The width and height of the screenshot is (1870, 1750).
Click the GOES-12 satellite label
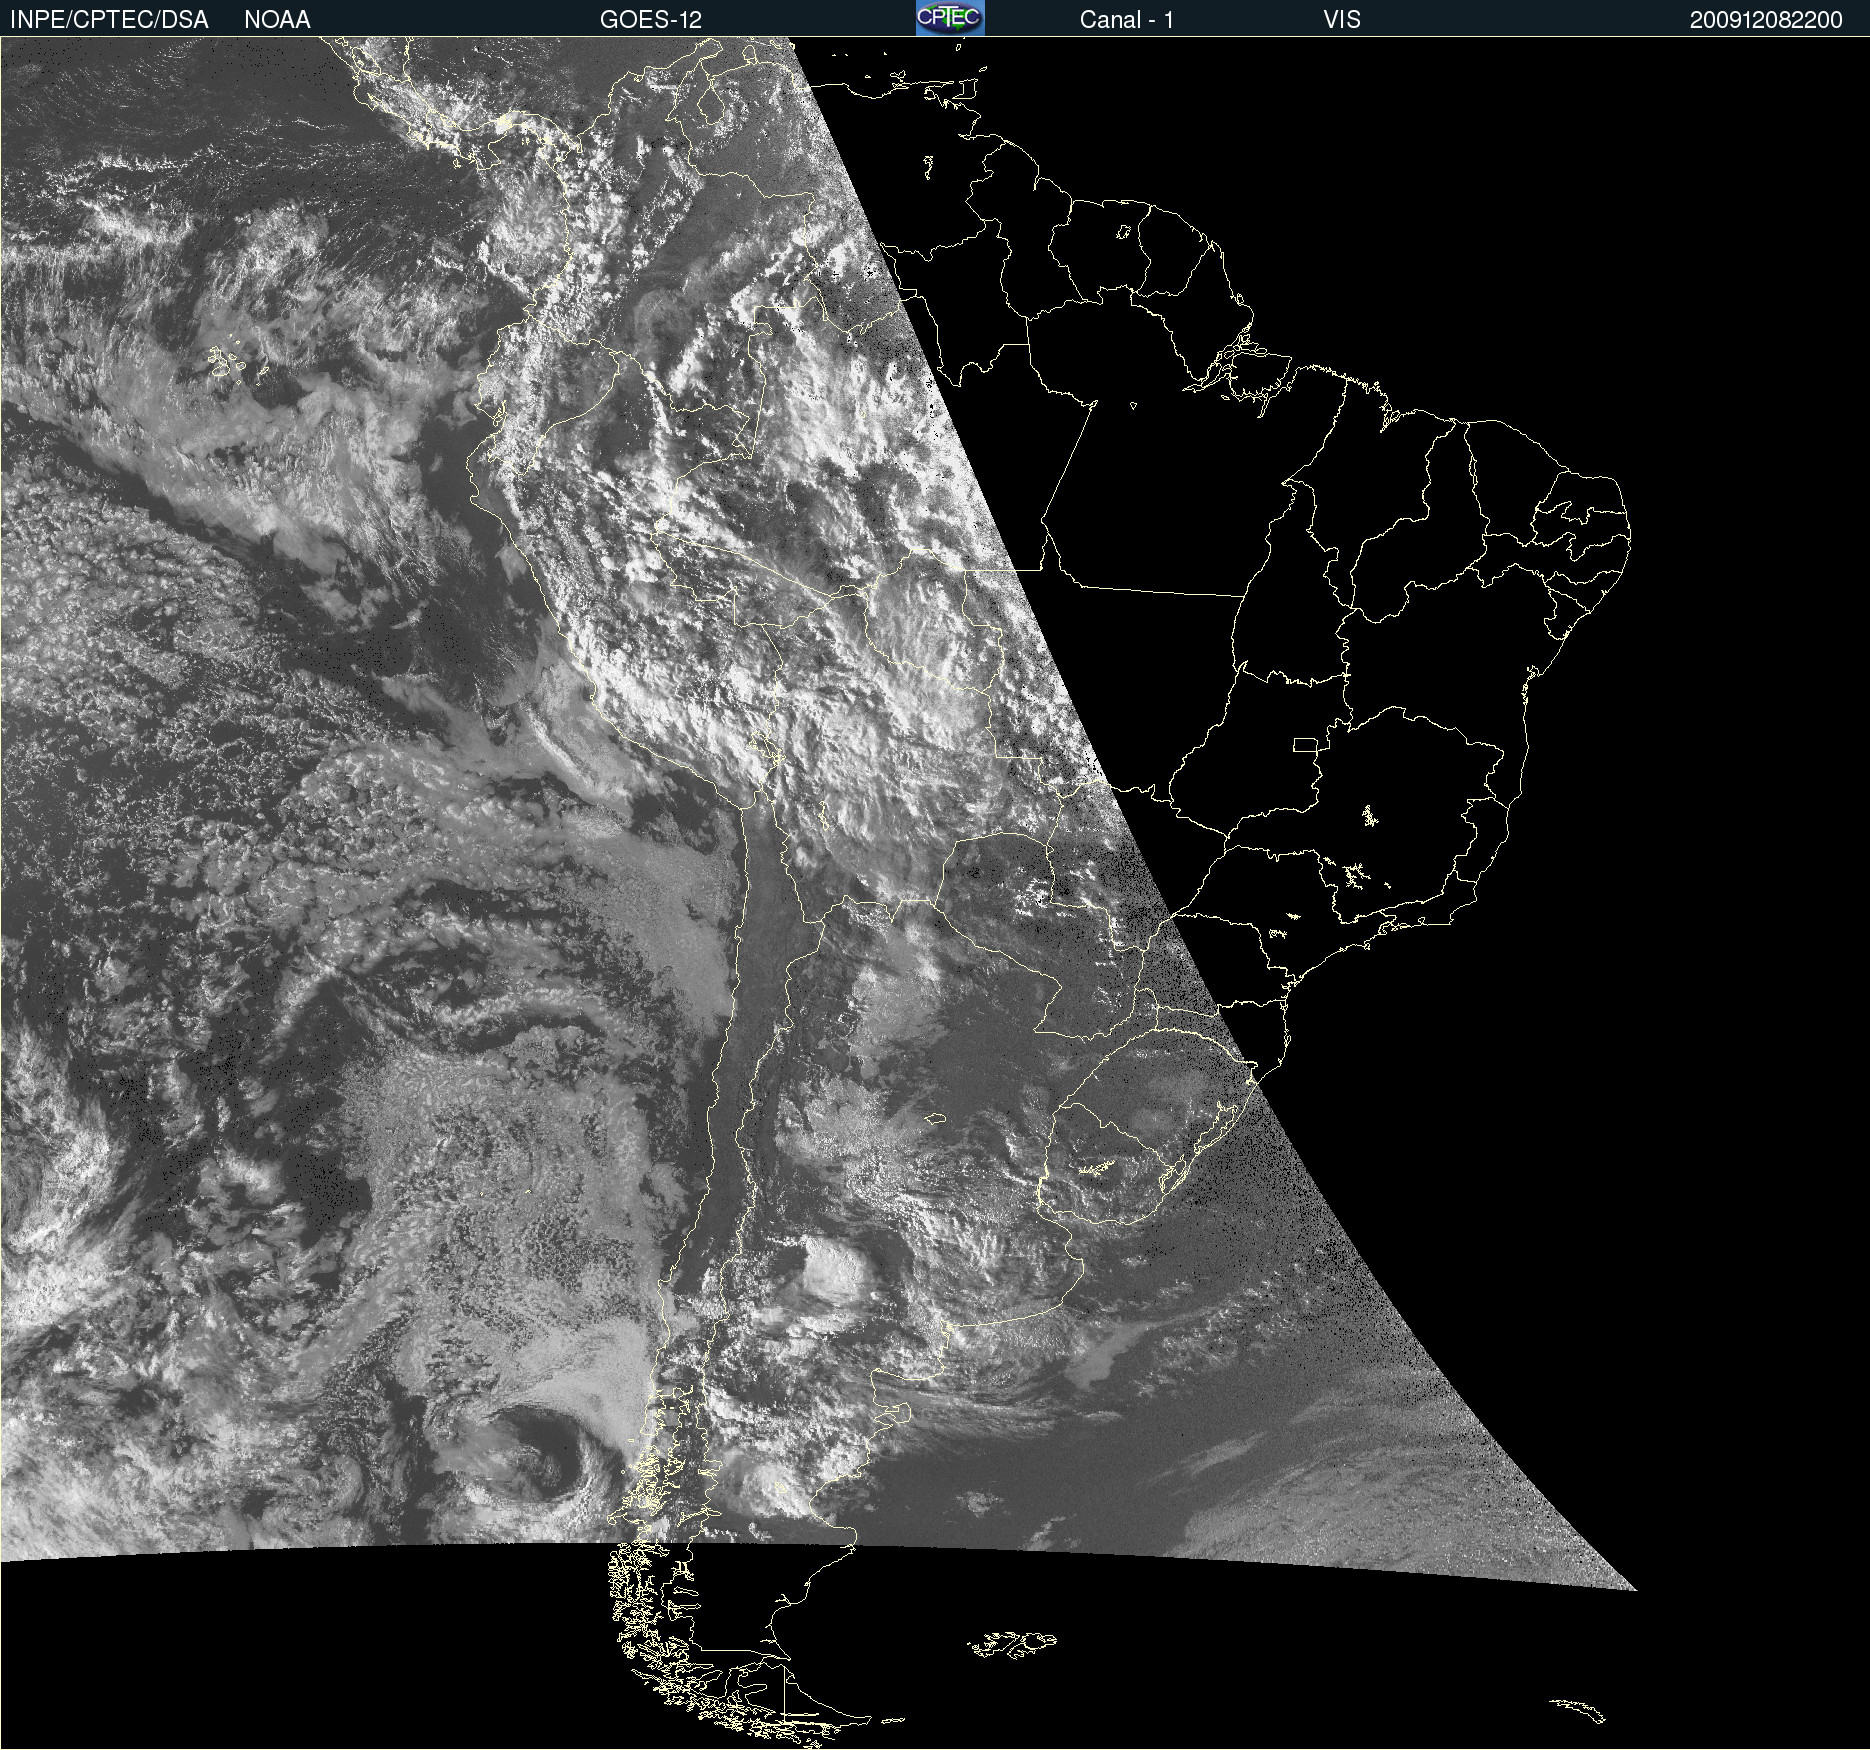pyautogui.click(x=651, y=20)
